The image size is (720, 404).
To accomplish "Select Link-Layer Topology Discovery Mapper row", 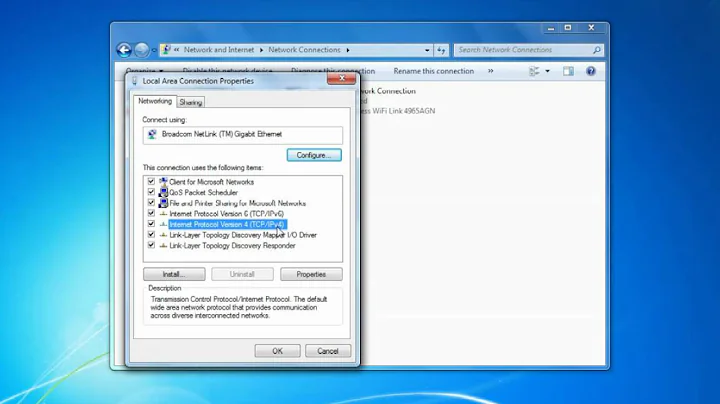I will pyautogui.click(x=243, y=235).
